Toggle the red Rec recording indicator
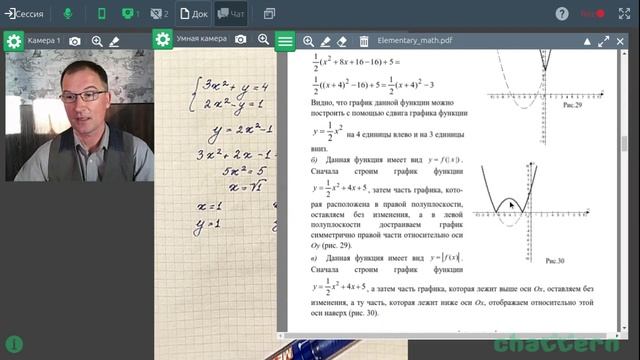Image resolution: width=640 pixels, height=360 pixels. pos(593,14)
